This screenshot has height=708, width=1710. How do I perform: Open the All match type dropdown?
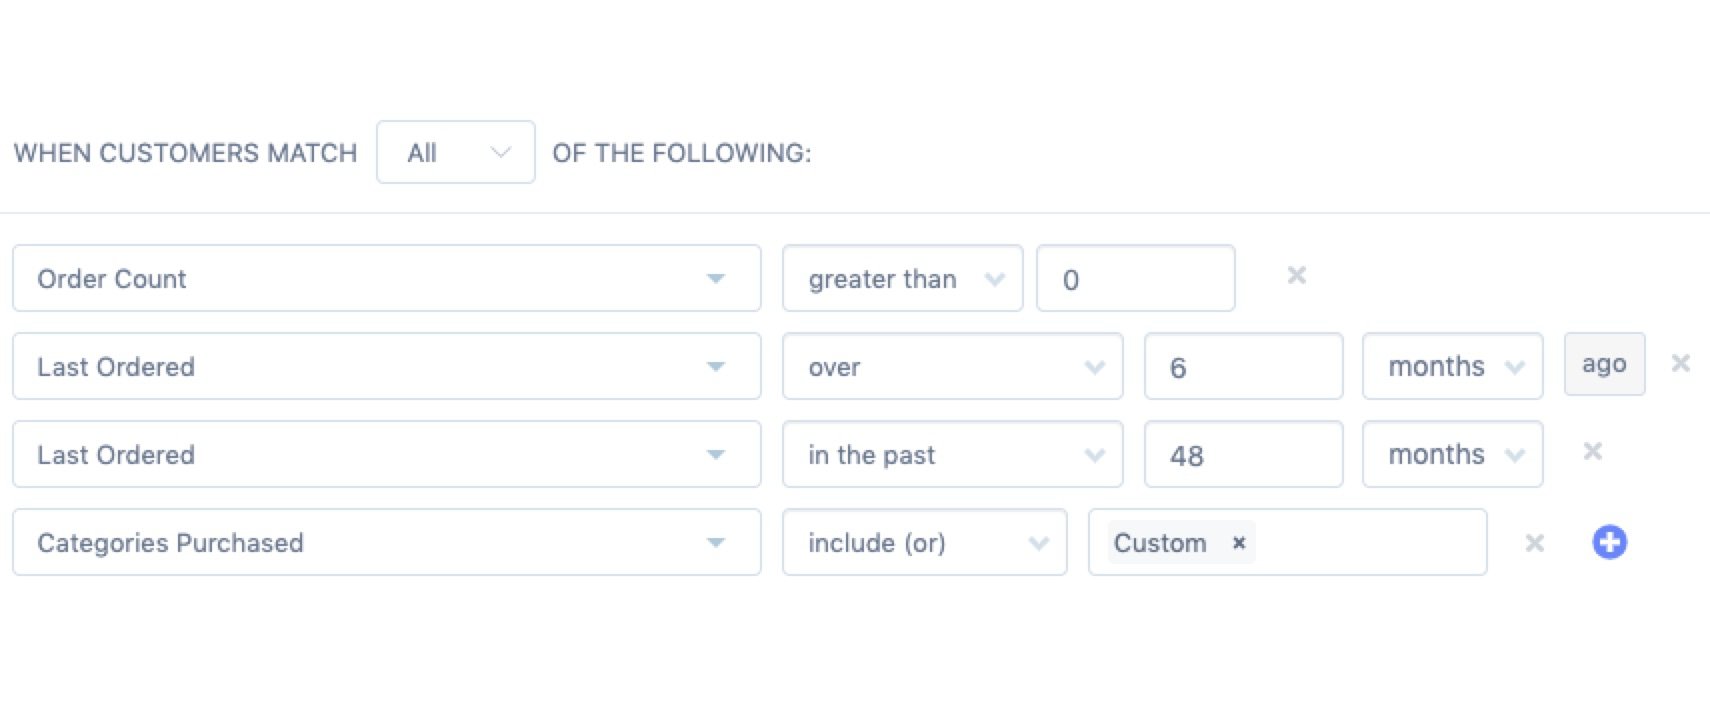click(x=455, y=152)
